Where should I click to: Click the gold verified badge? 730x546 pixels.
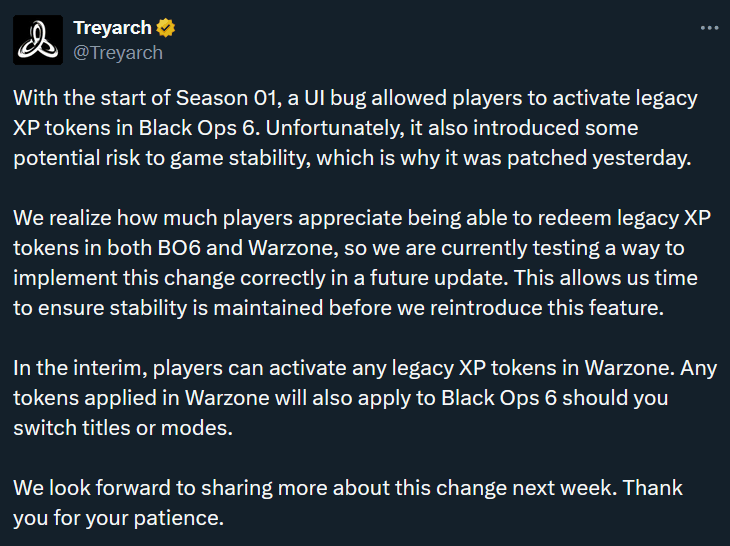[x=165, y=28]
